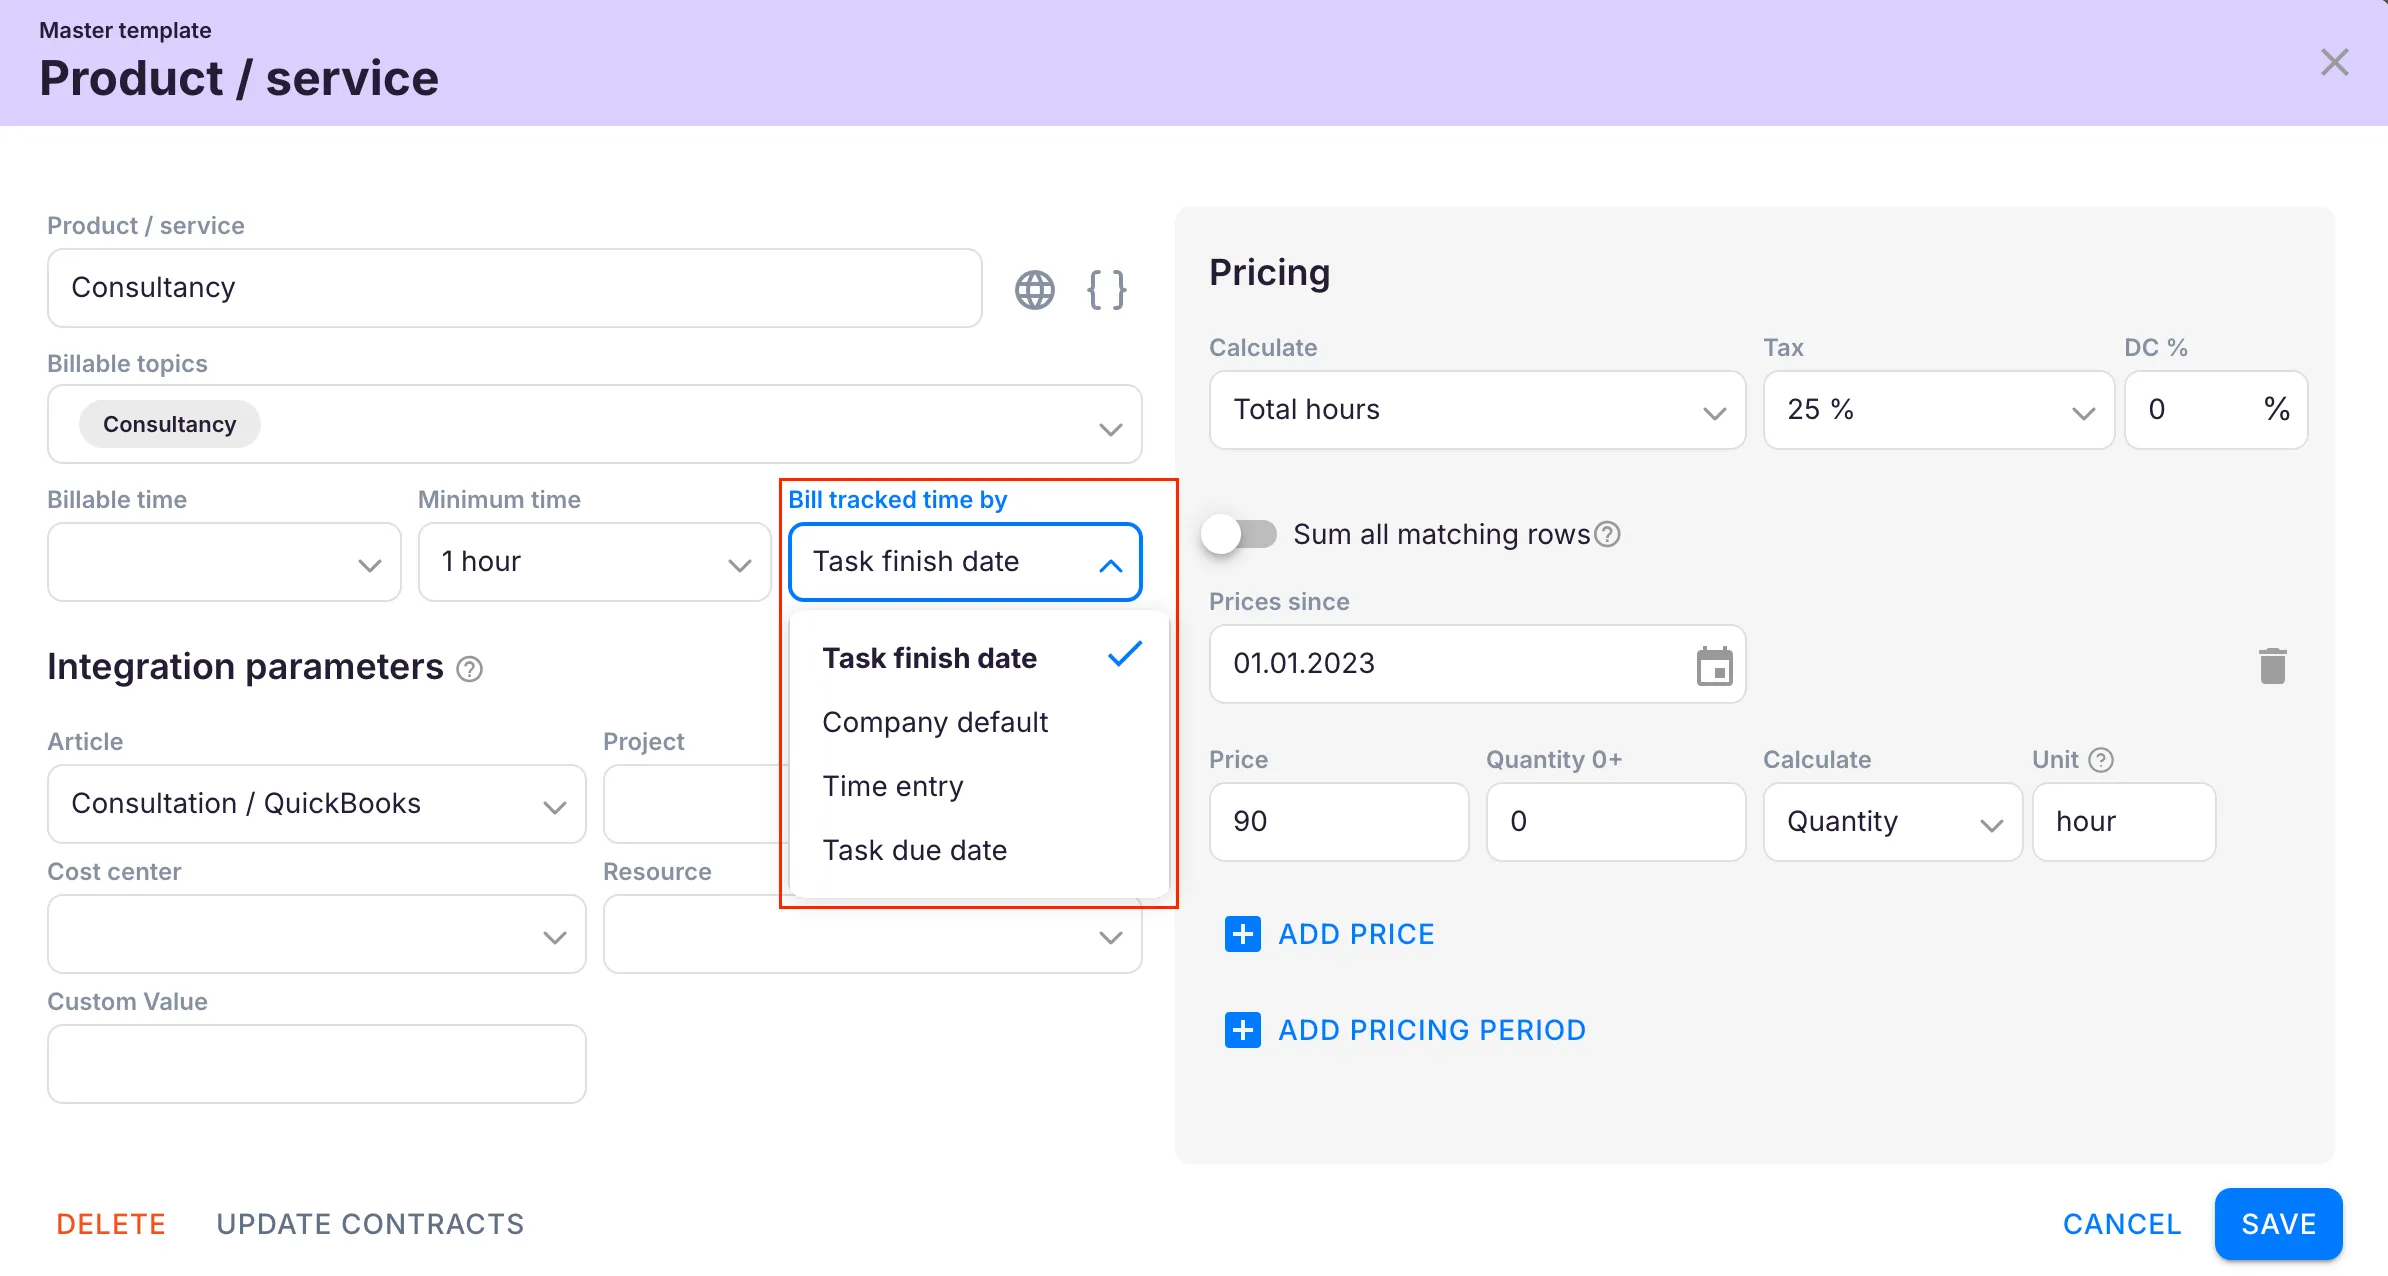2388x1276 pixels.
Task: Enable Sum all matching rows toggle
Action: (1240, 535)
